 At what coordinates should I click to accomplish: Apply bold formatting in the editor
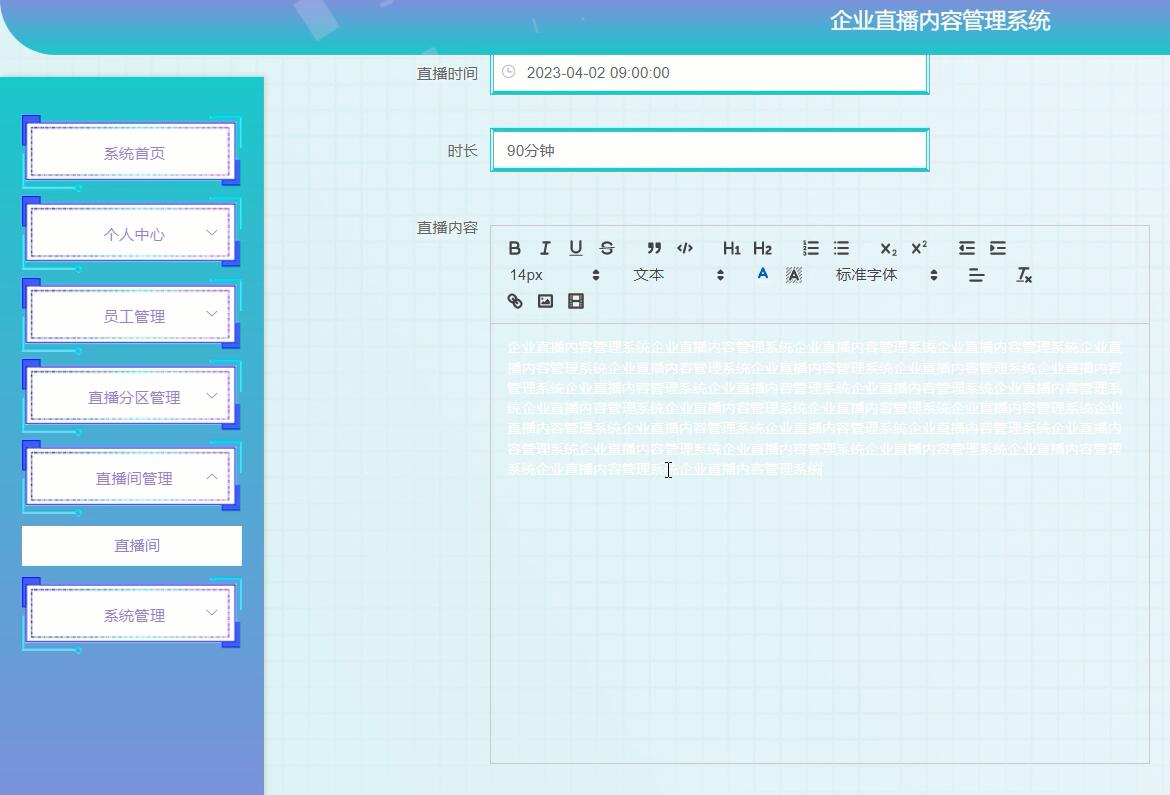click(x=515, y=248)
